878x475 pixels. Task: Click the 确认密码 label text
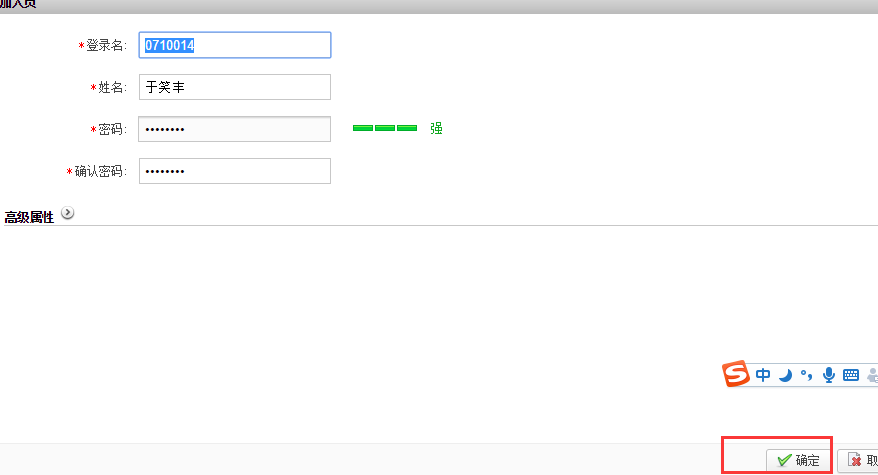coord(100,171)
